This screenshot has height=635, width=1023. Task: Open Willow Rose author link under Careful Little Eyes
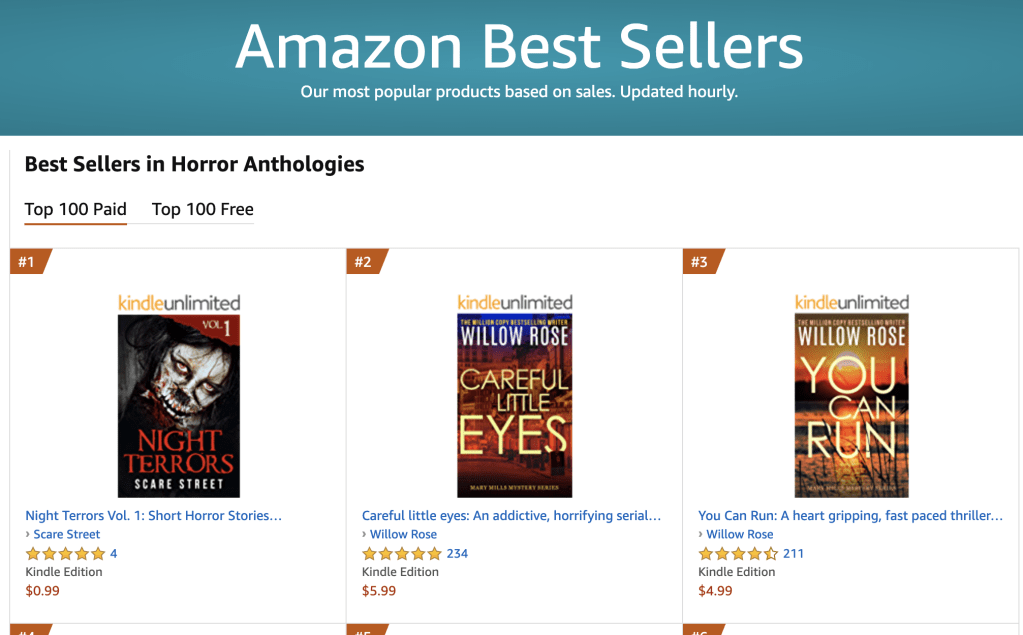[x=403, y=534]
